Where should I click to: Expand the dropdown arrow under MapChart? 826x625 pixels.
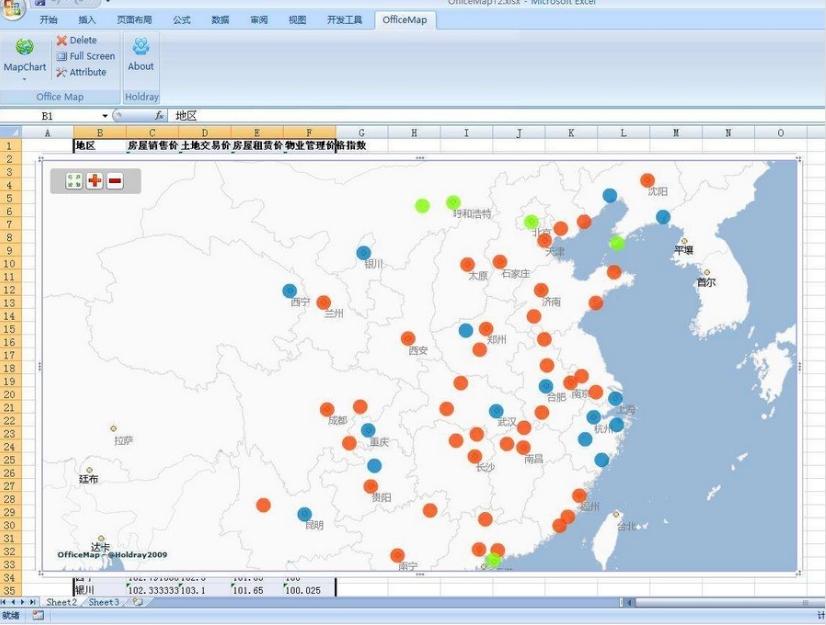point(25,79)
